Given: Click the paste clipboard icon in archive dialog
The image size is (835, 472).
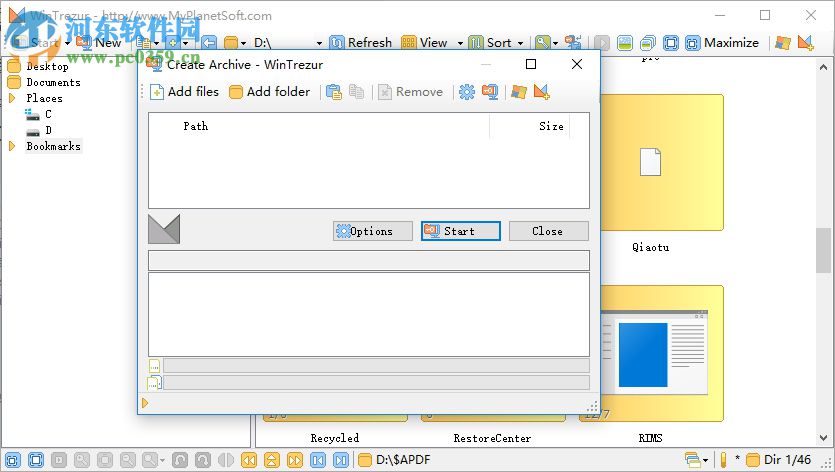Looking at the screenshot, I should pyautogui.click(x=334, y=92).
